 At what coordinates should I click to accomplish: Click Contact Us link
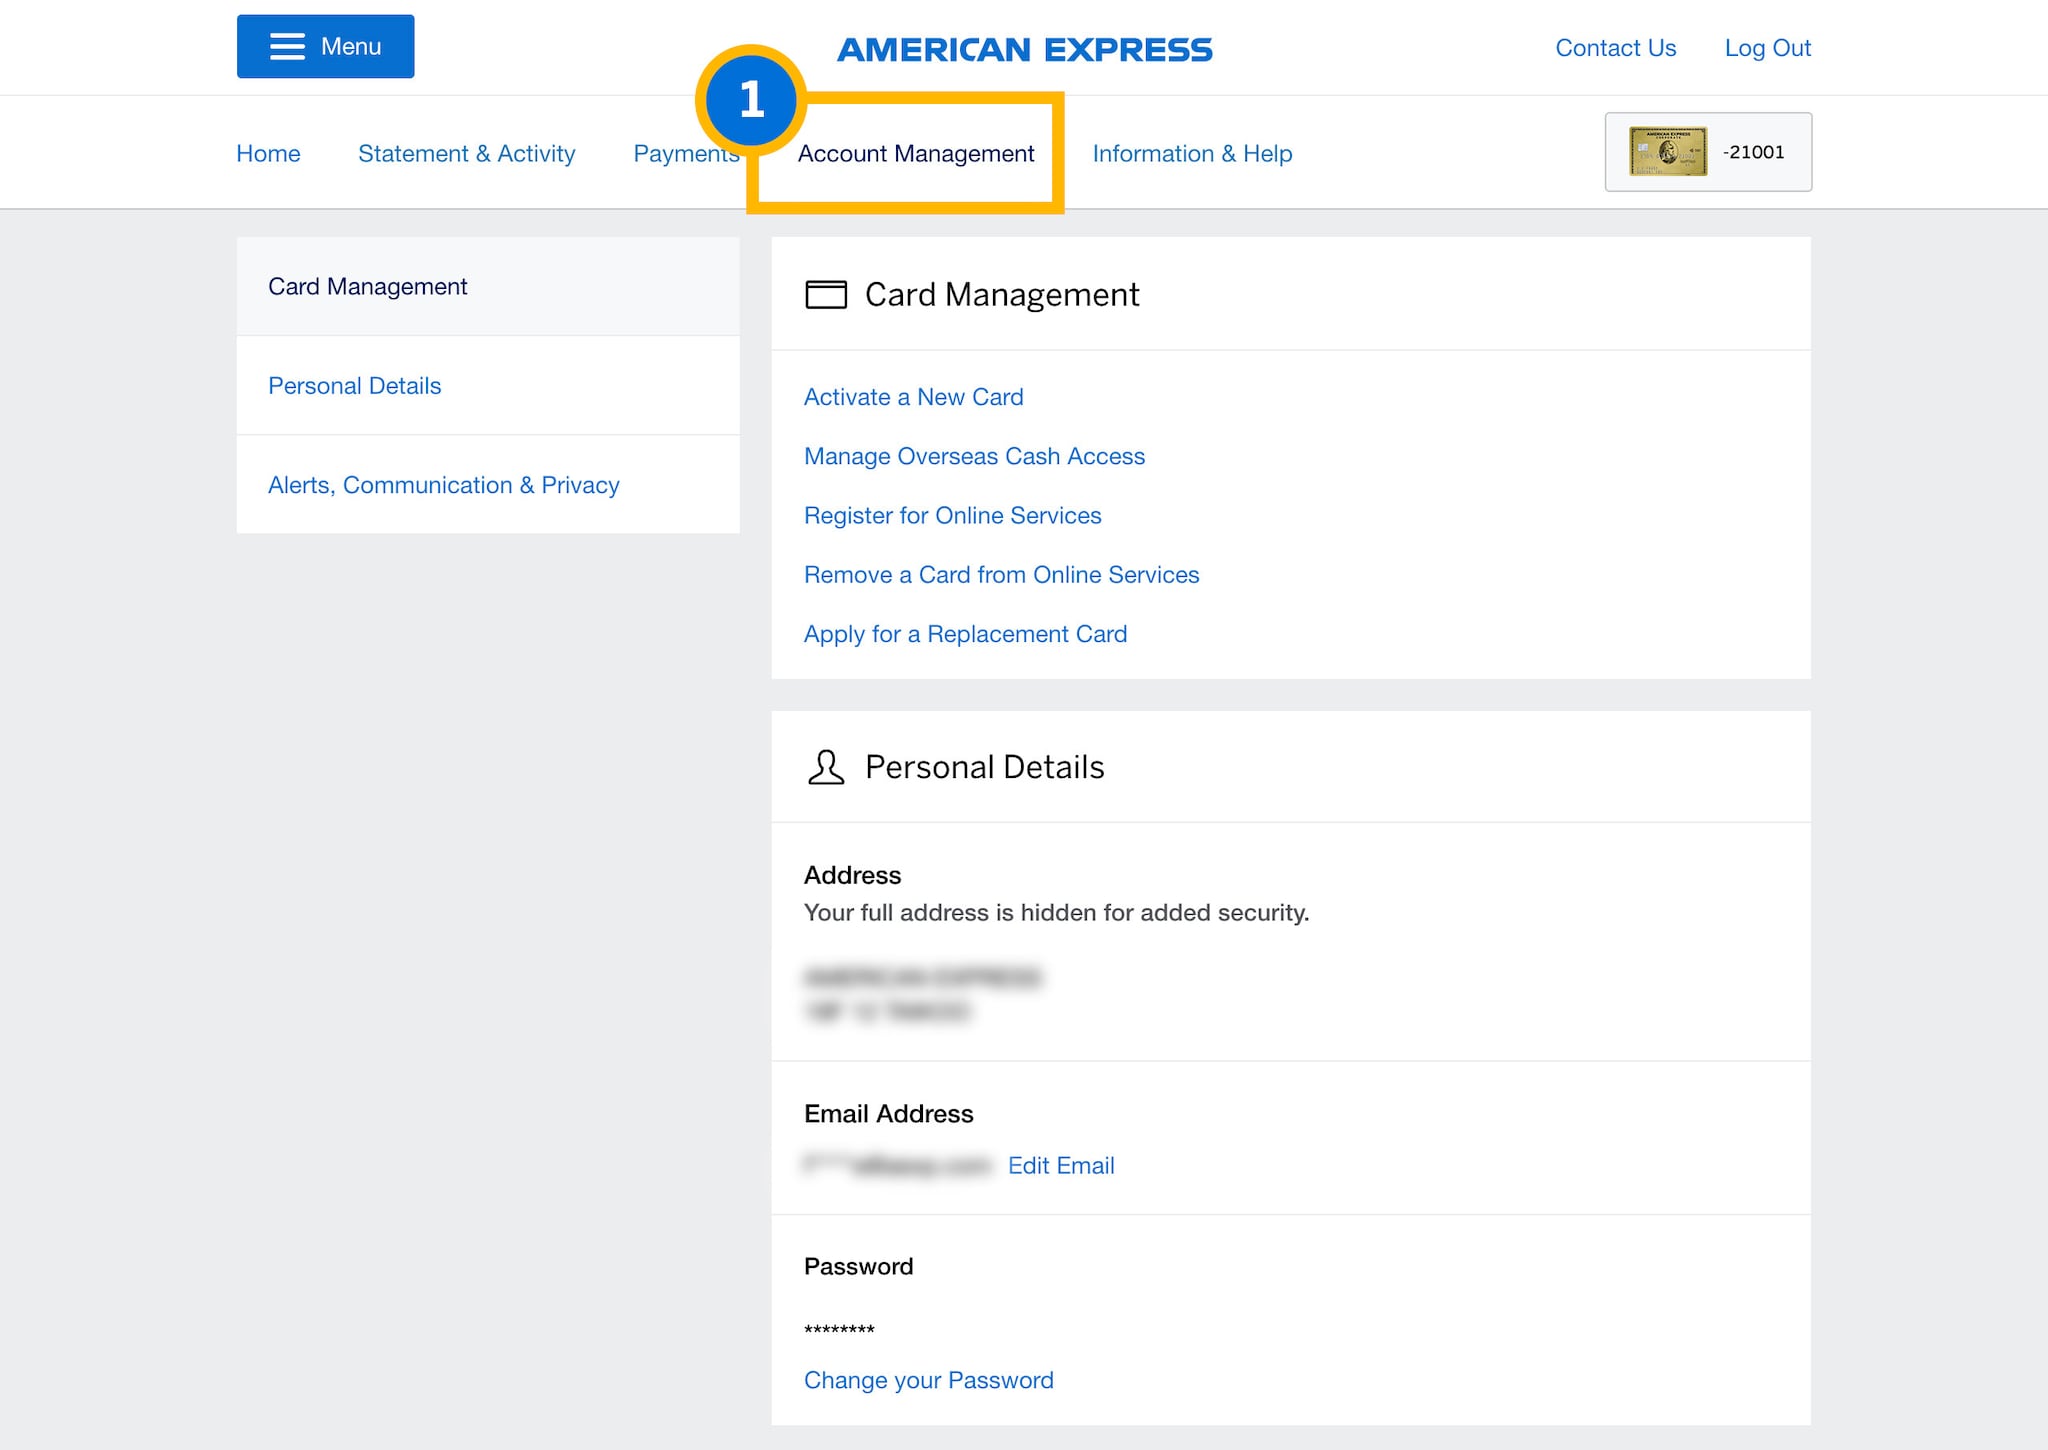point(1615,48)
